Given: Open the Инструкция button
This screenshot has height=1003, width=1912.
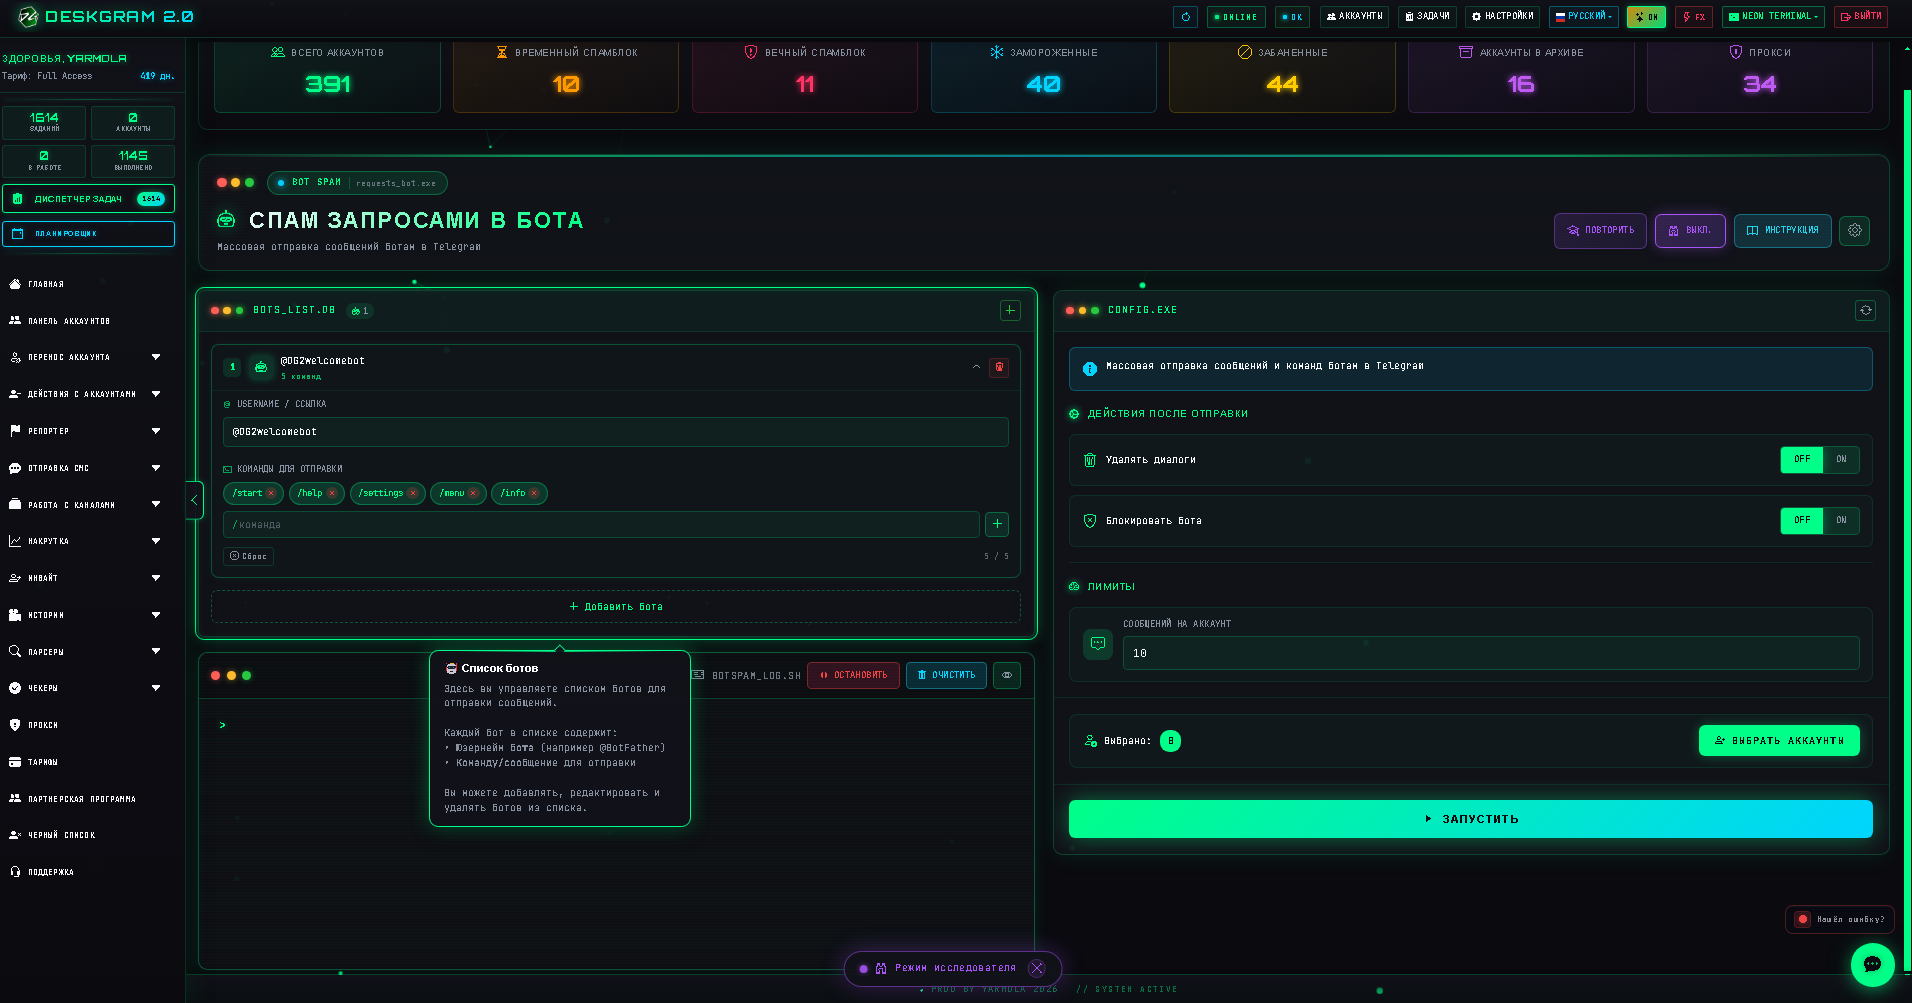Looking at the screenshot, I should [x=1783, y=230].
